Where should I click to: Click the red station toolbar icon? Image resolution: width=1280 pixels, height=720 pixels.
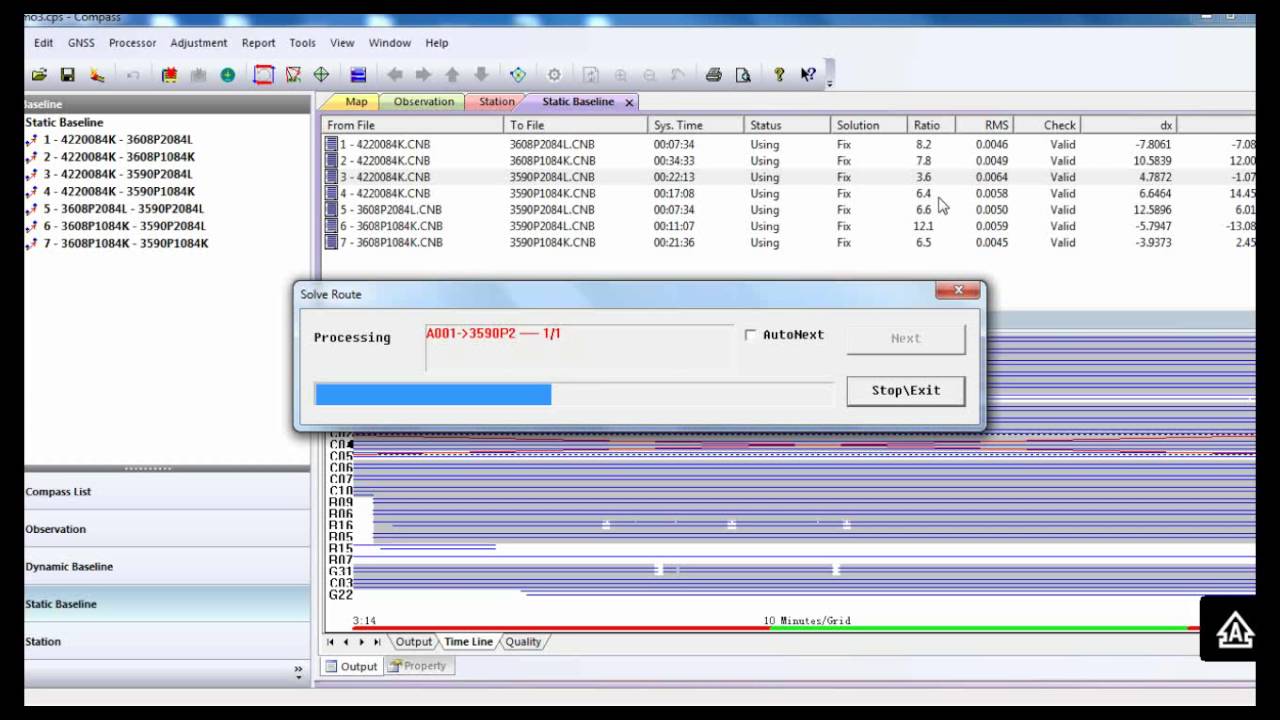click(170, 75)
